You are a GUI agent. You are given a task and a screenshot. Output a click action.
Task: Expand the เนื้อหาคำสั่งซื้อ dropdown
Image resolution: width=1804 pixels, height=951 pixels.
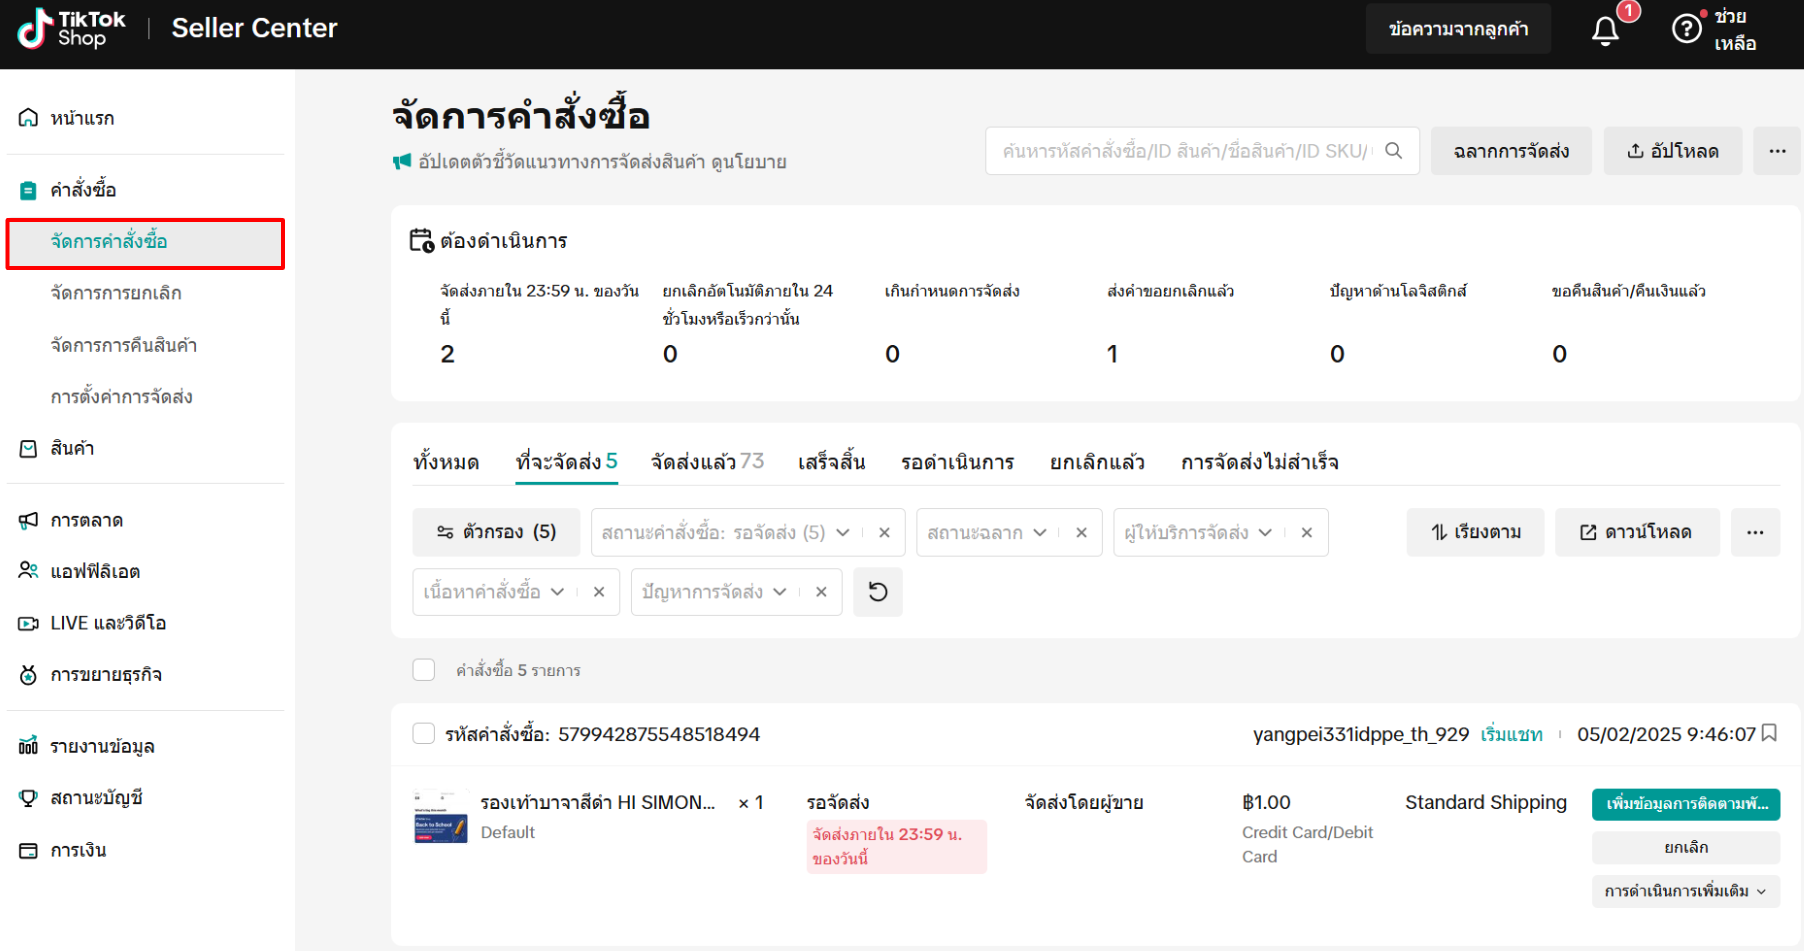click(557, 592)
